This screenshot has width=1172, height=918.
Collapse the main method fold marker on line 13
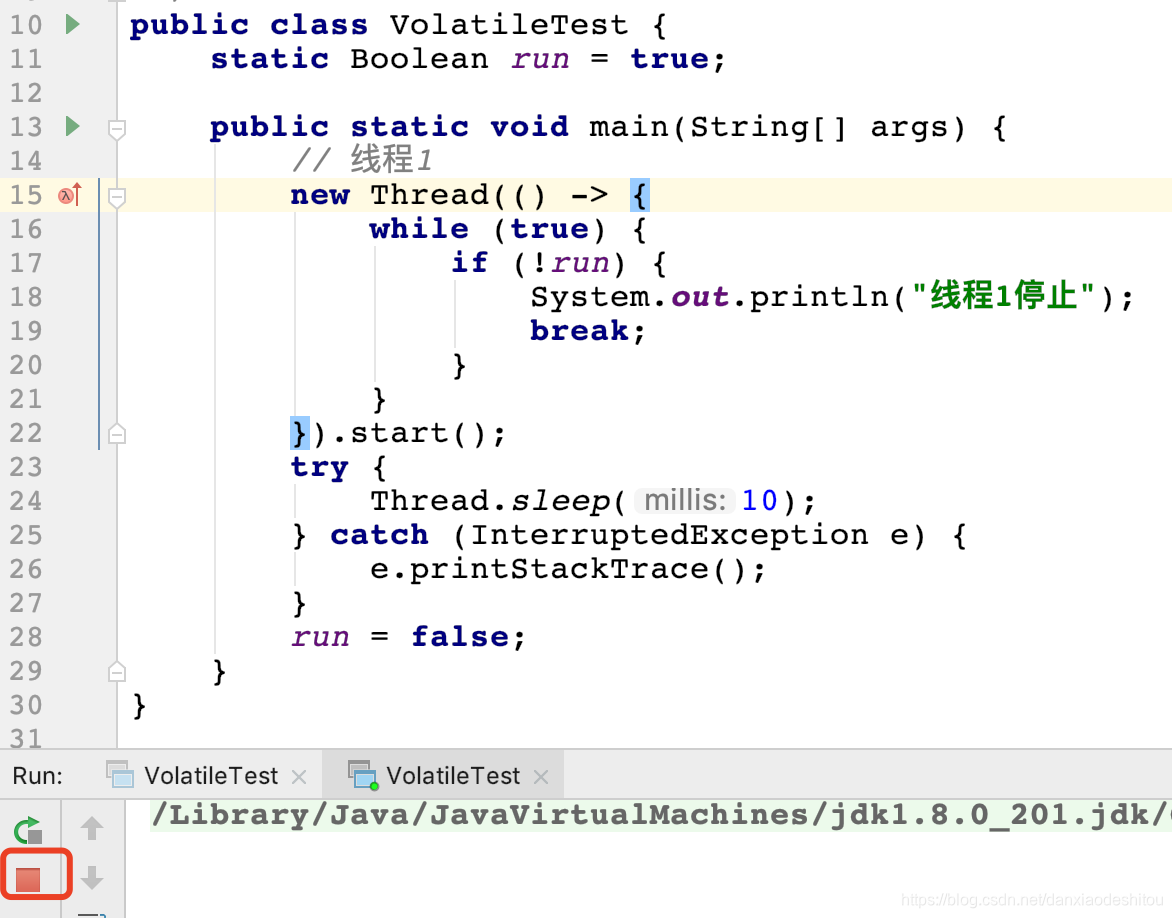tap(117, 129)
